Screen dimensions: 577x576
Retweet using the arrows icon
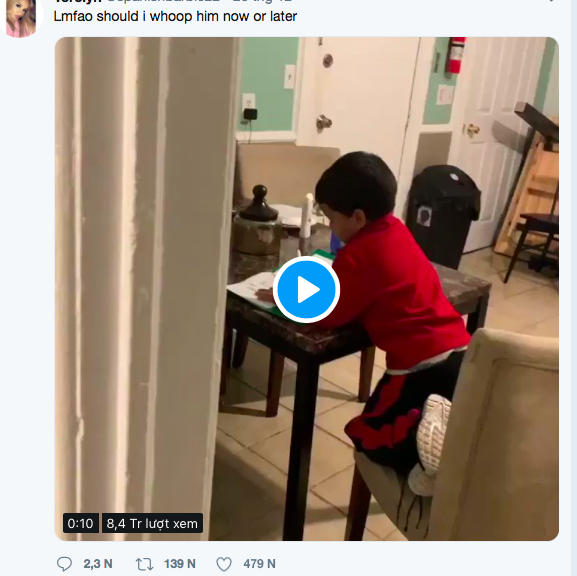(x=144, y=564)
